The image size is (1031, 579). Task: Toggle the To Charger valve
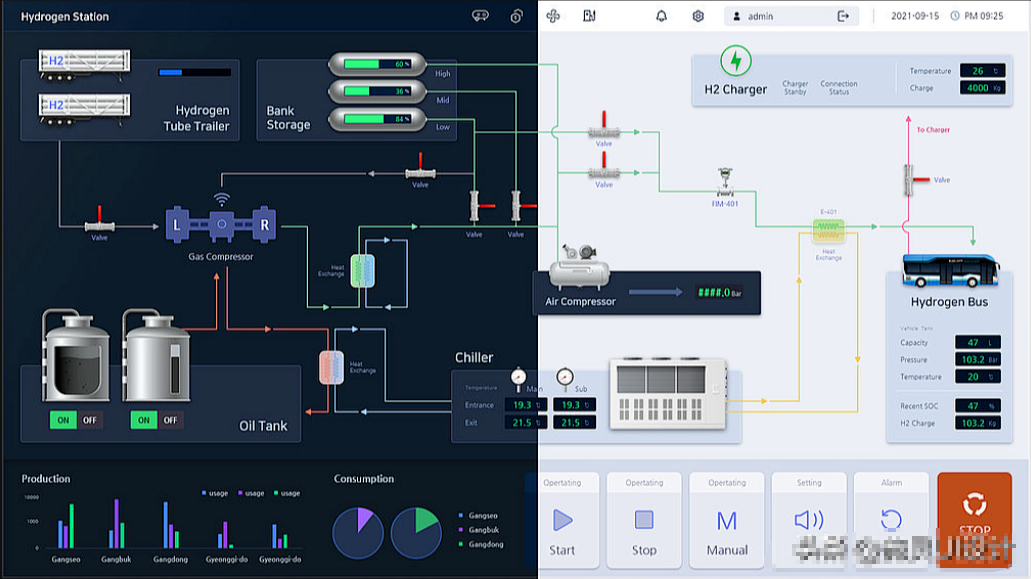(917, 179)
